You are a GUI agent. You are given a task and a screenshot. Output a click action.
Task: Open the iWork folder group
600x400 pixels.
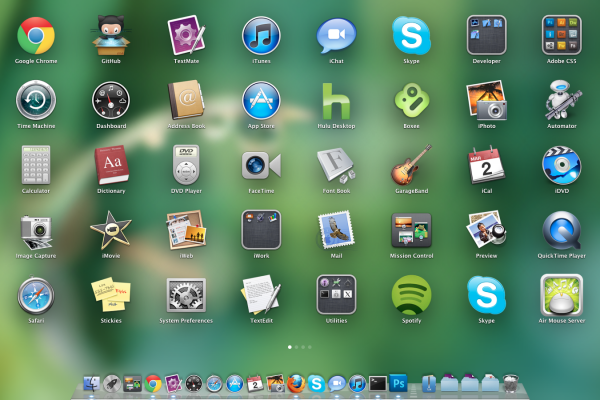261,230
